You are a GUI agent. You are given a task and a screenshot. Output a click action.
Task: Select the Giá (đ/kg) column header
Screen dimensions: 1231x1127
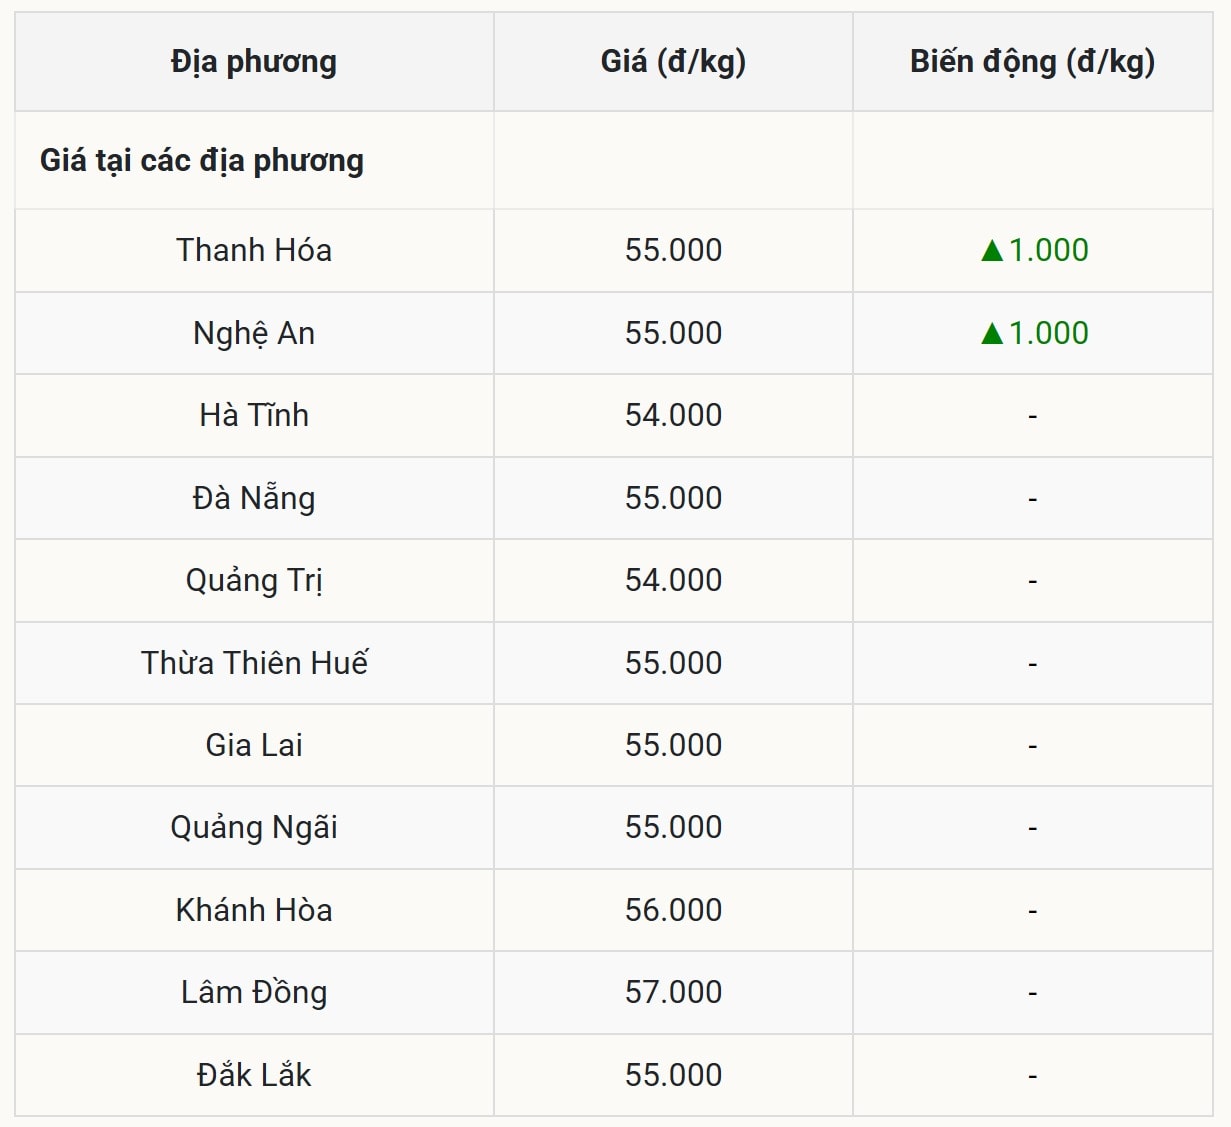click(x=673, y=62)
